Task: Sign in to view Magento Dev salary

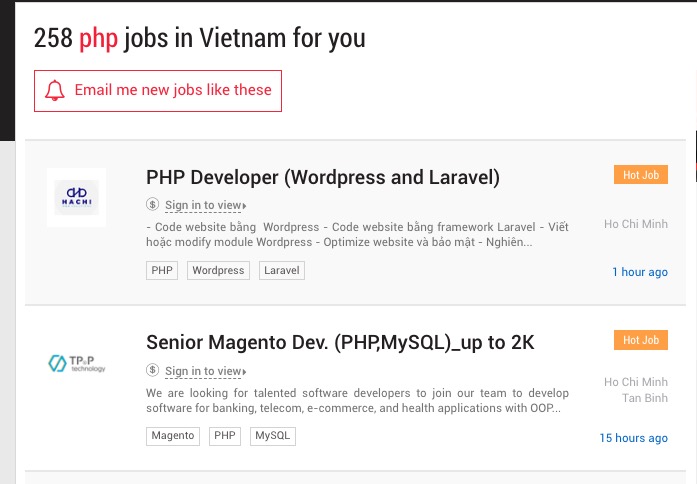Action: click(x=204, y=371)
